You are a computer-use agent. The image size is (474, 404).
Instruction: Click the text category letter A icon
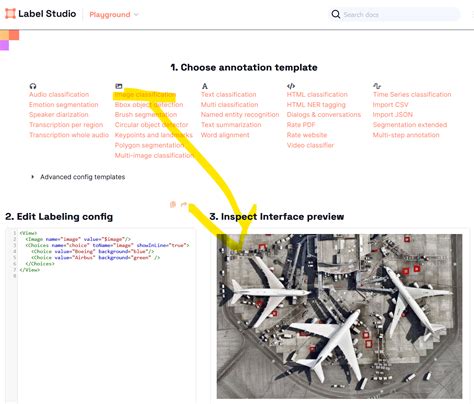pos(205,86)
